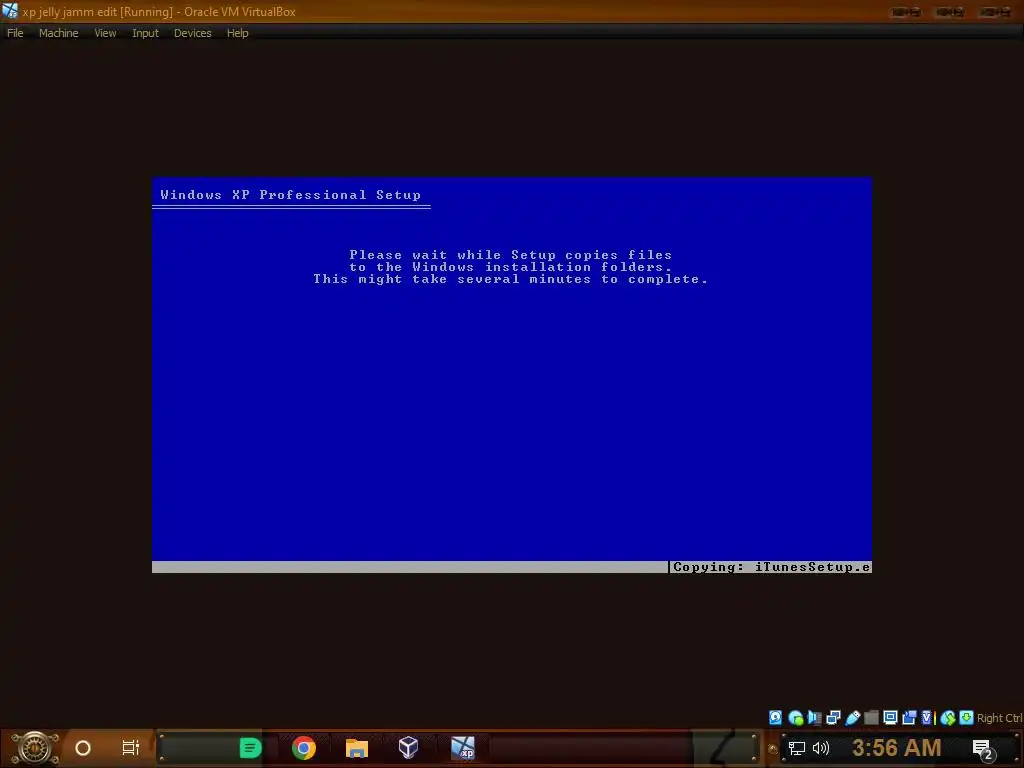Viewport: 1024px width, 768px height.
Task: Click the optical disk status icon
Action: click(795, 718)
